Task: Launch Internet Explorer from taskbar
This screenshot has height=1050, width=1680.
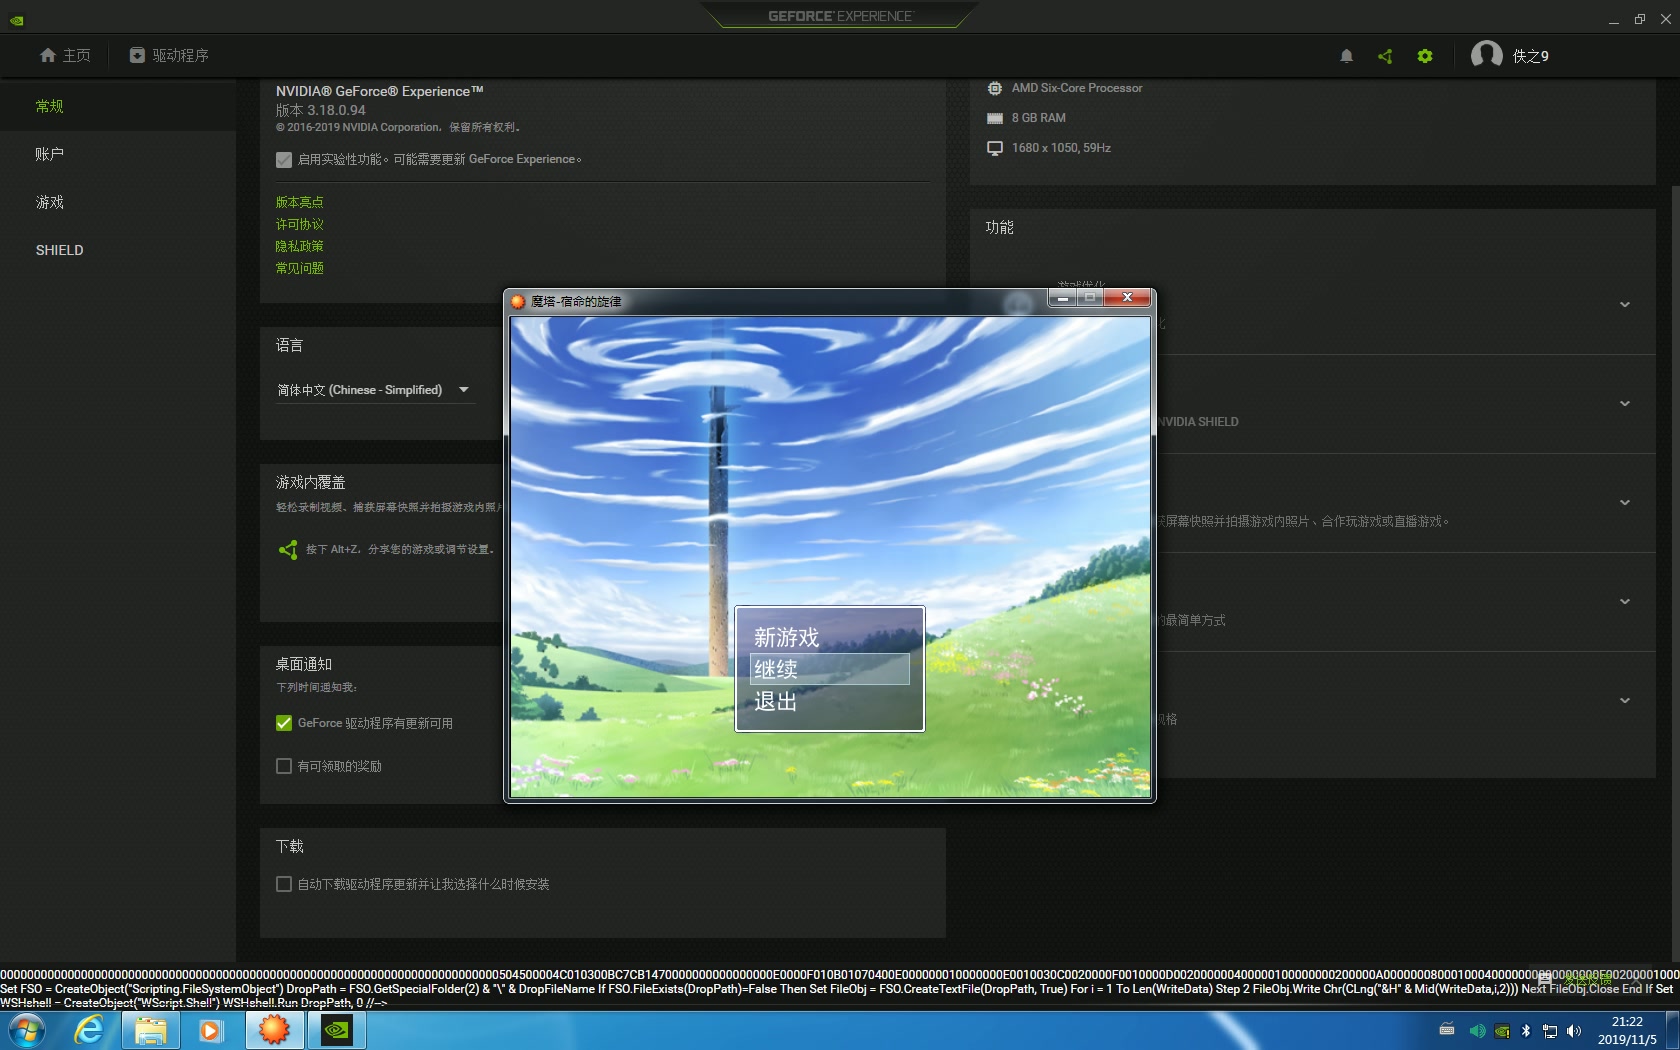Action: (89, 1030)
